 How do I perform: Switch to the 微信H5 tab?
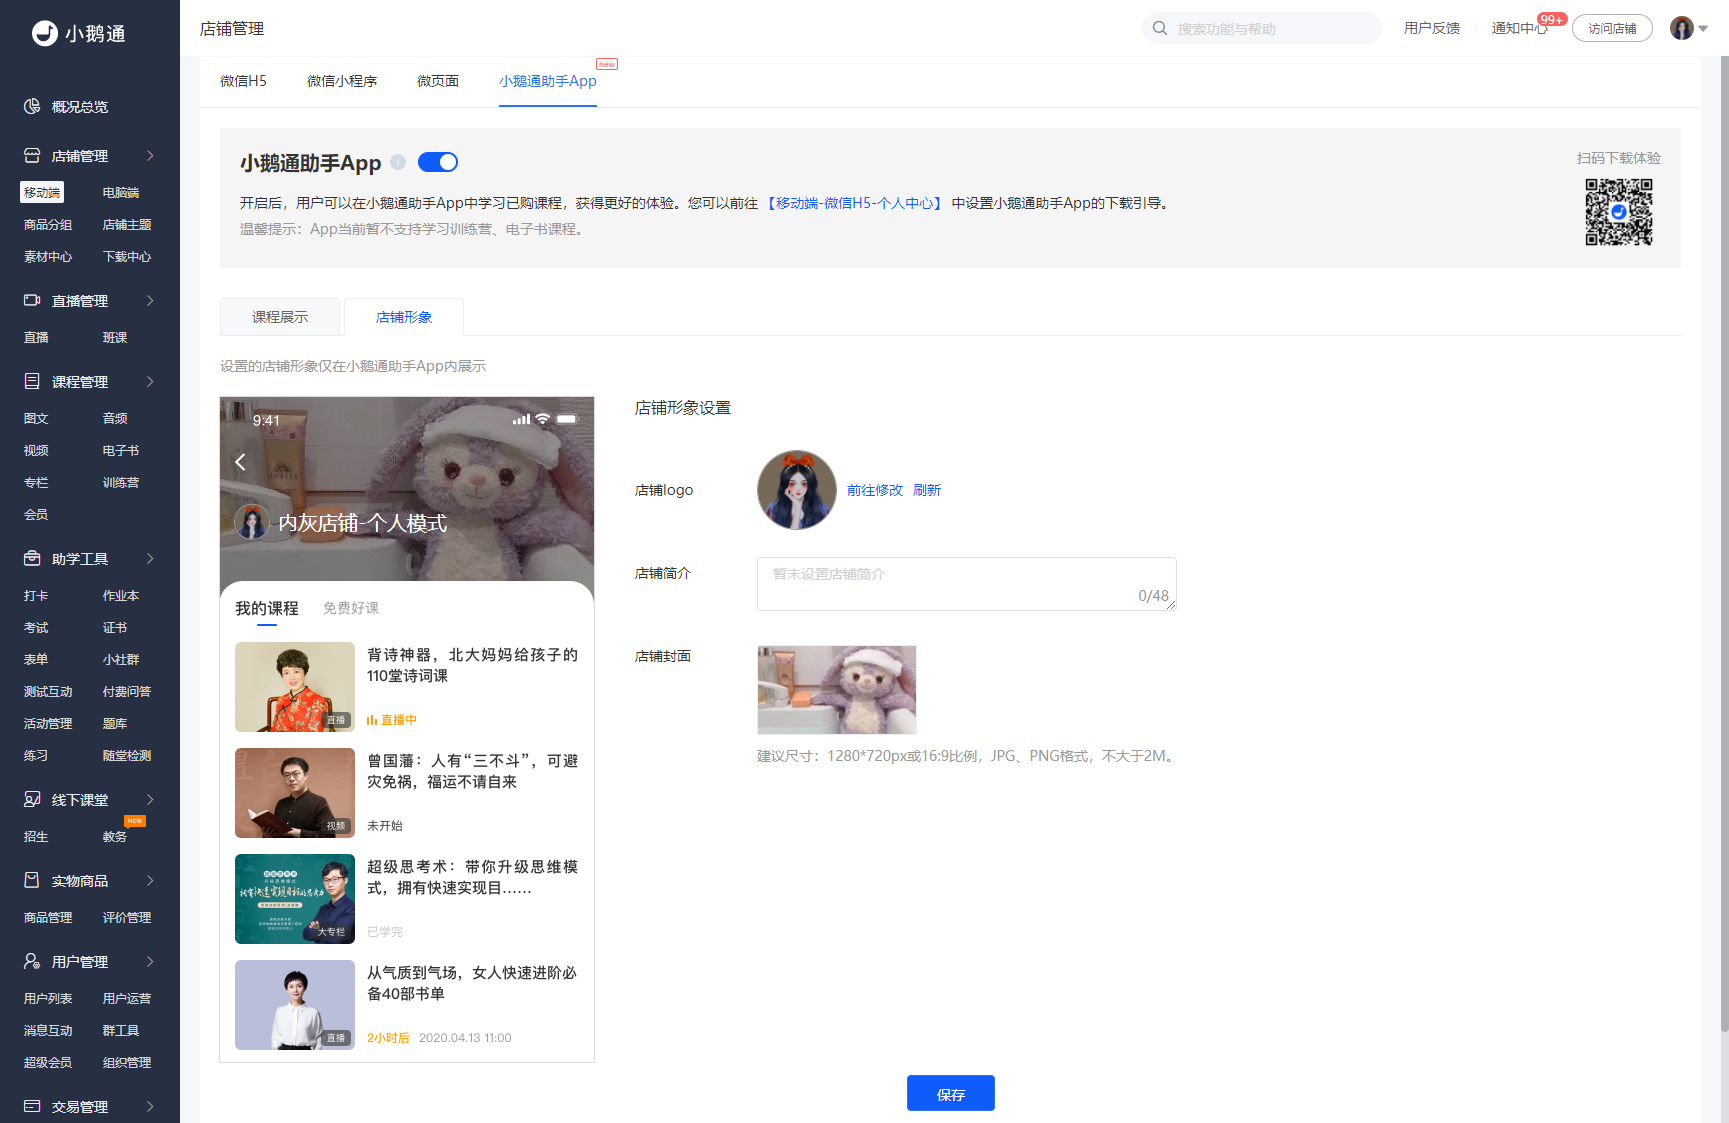click(x=243, y=81)
